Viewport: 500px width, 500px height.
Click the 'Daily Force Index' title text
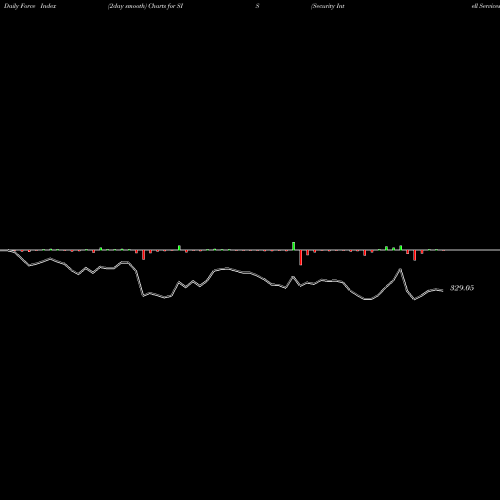(x=30, y=6)
